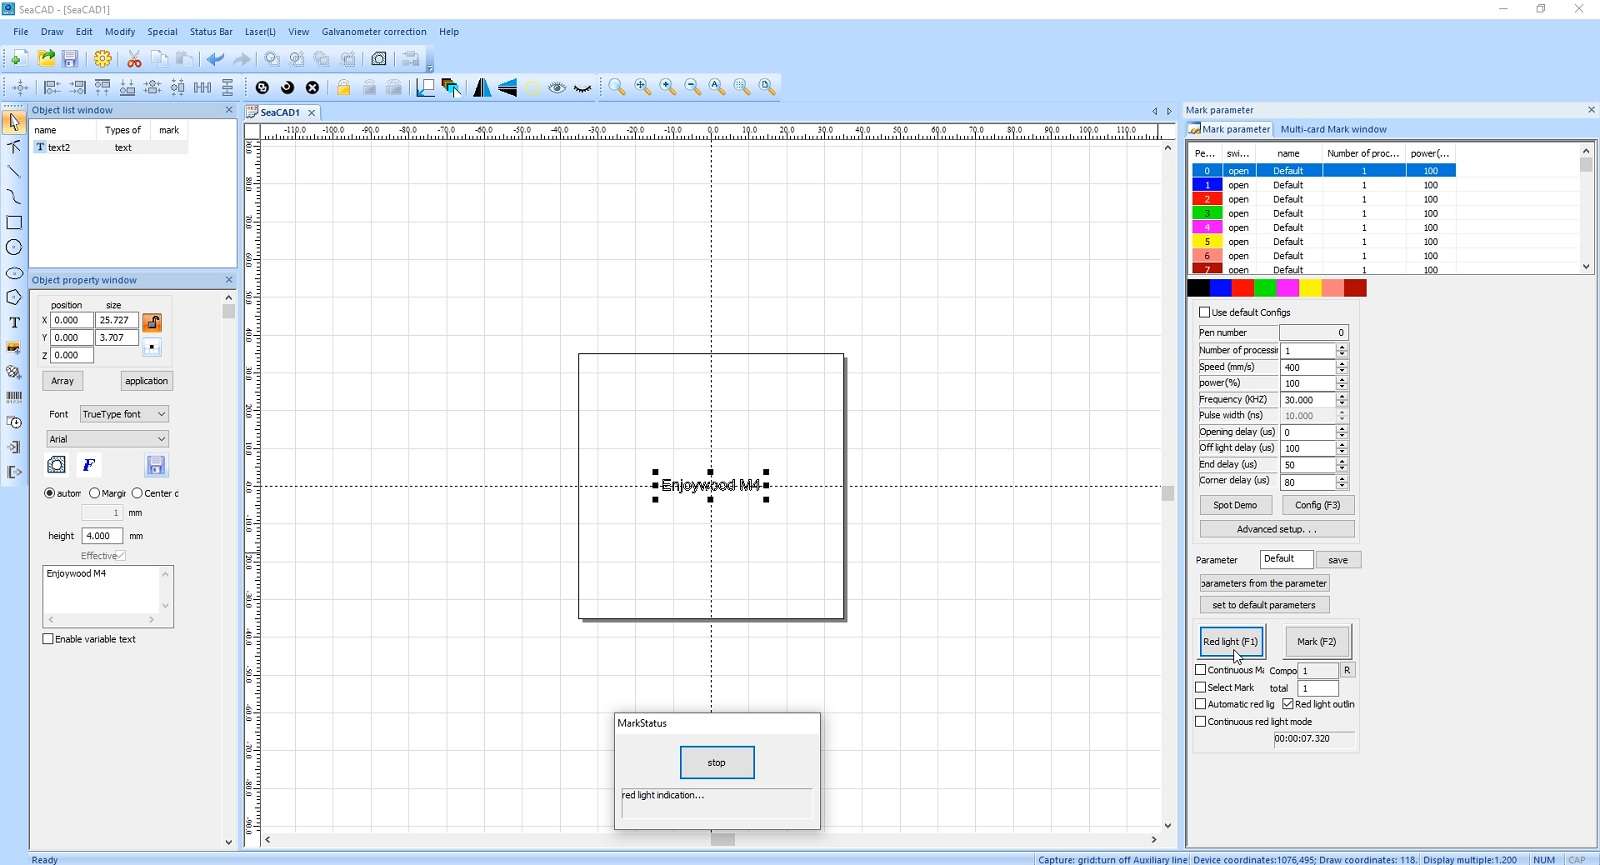1600x865 pixels.
Task: Increase the Speed (mm/s) stepper value
Action: [1342, 364]
